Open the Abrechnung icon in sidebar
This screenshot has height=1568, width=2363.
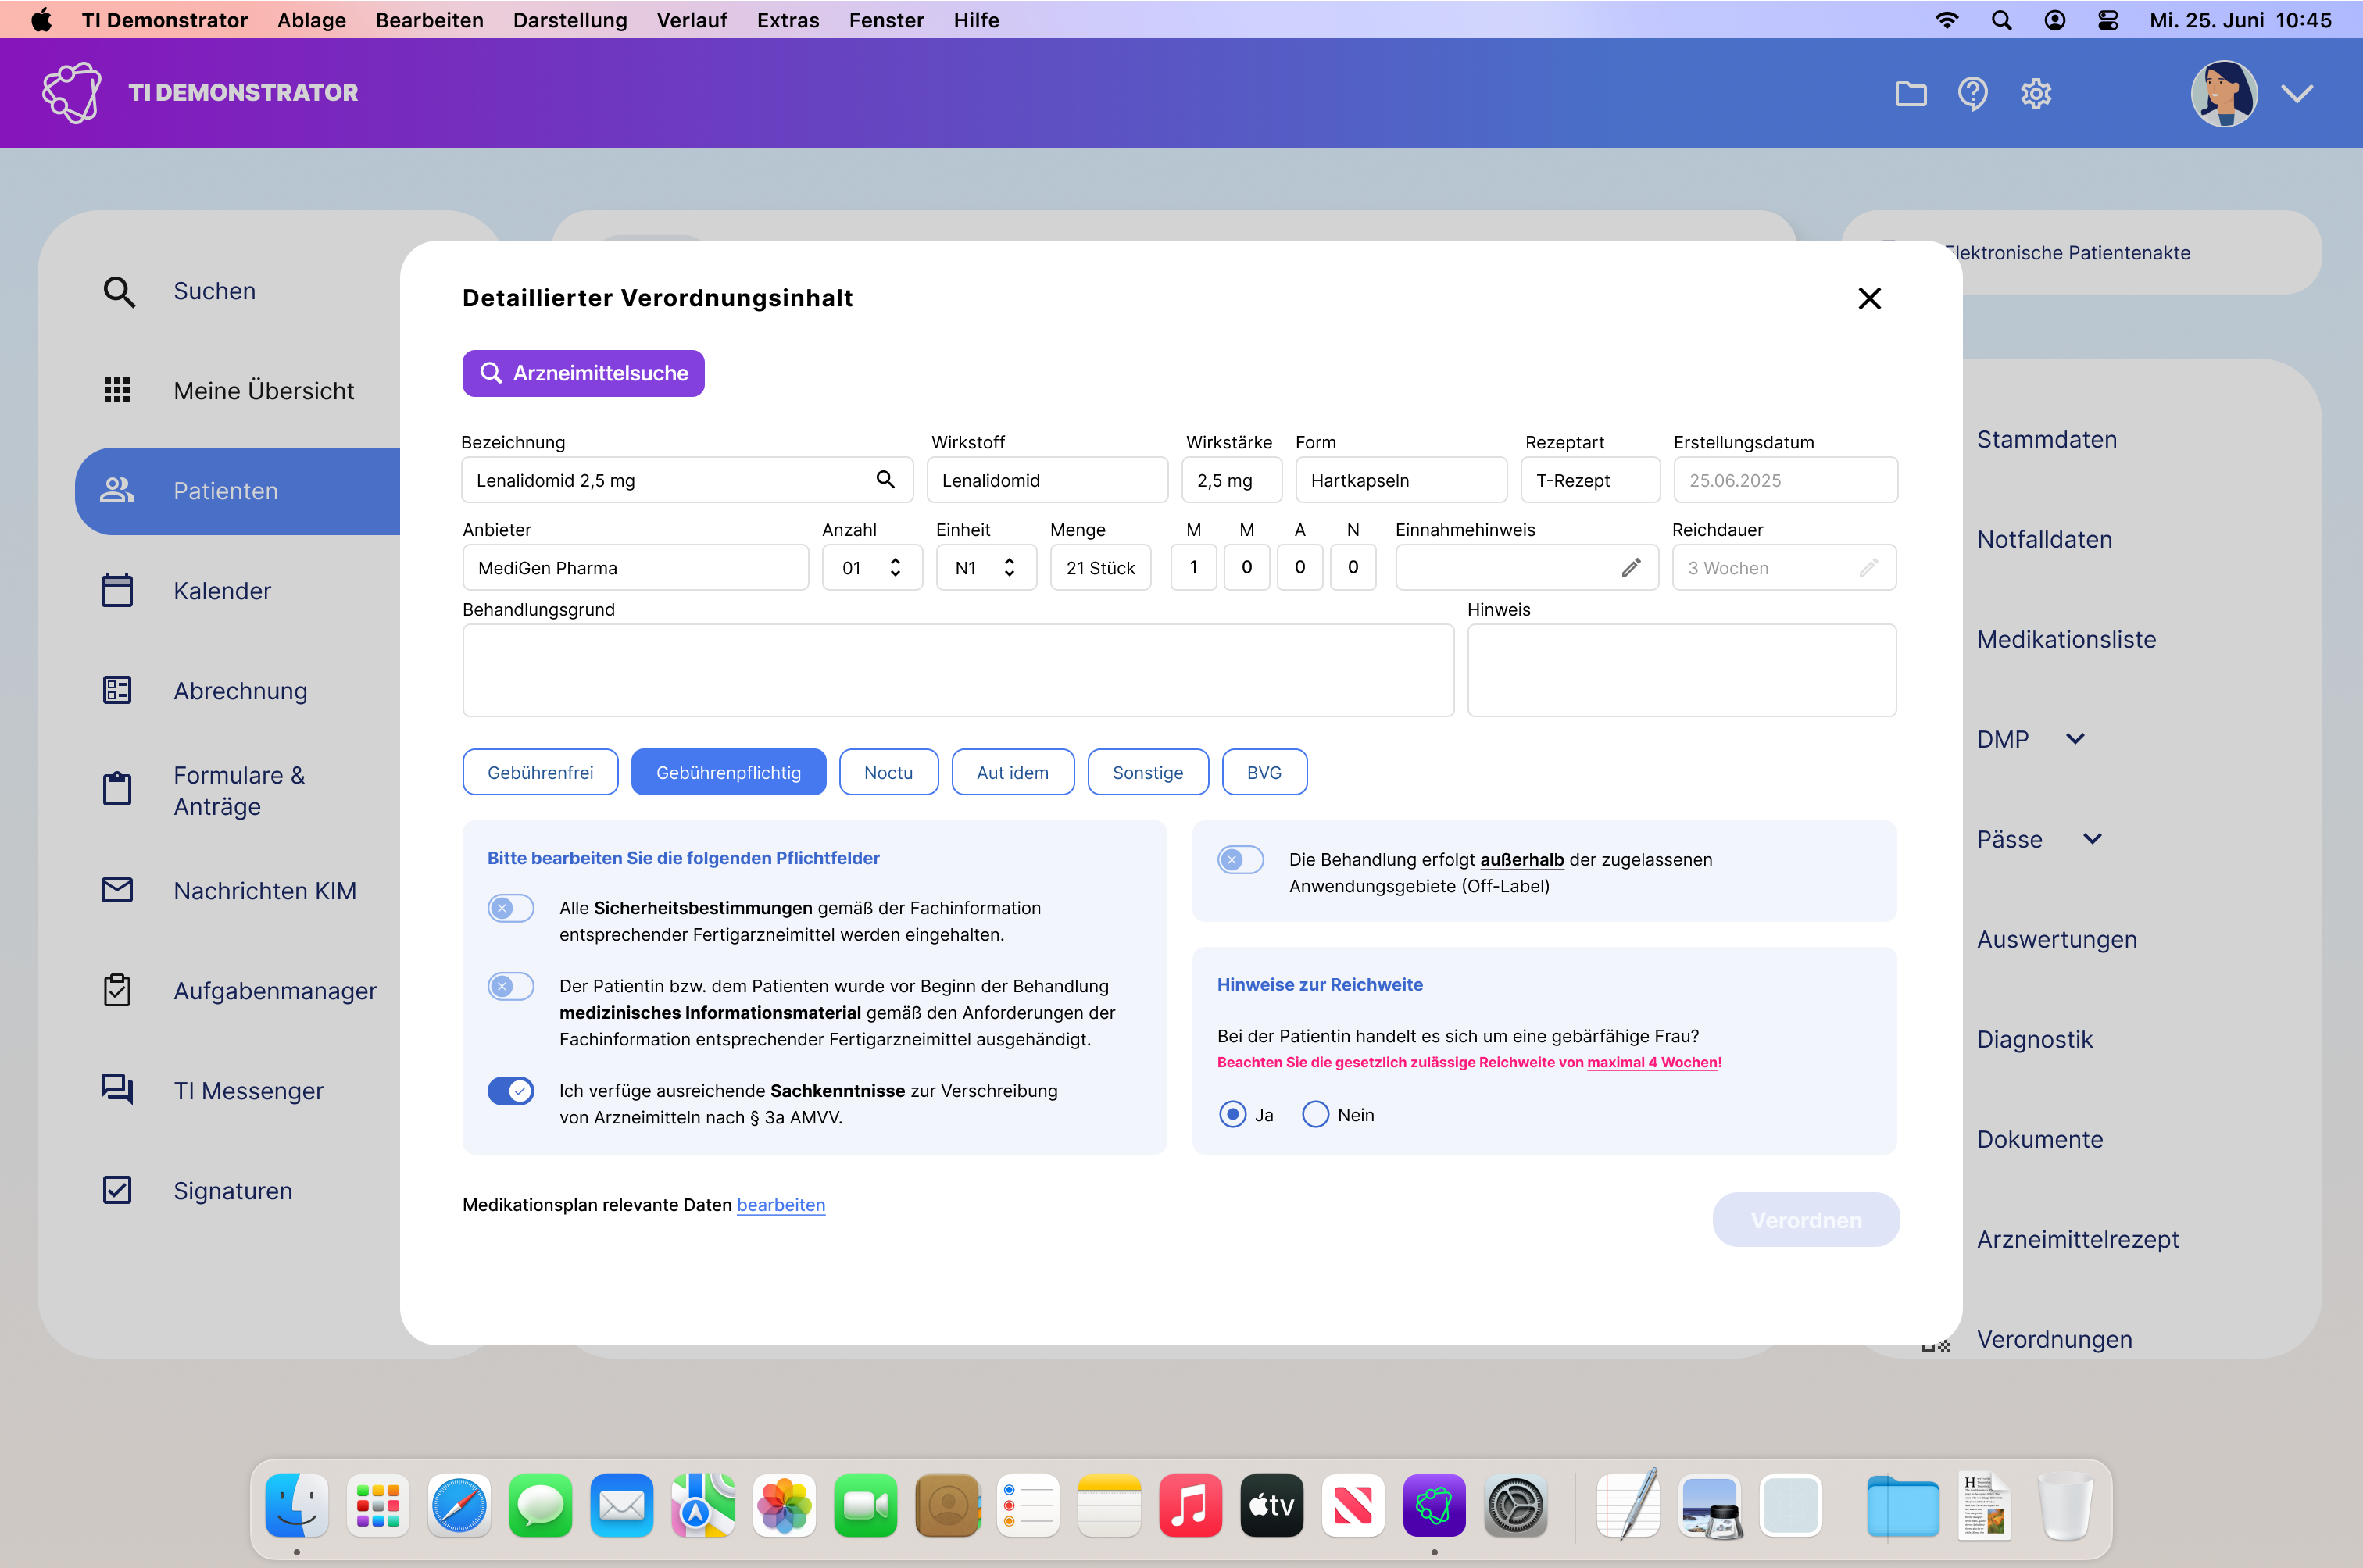click(x=117, y=690)
